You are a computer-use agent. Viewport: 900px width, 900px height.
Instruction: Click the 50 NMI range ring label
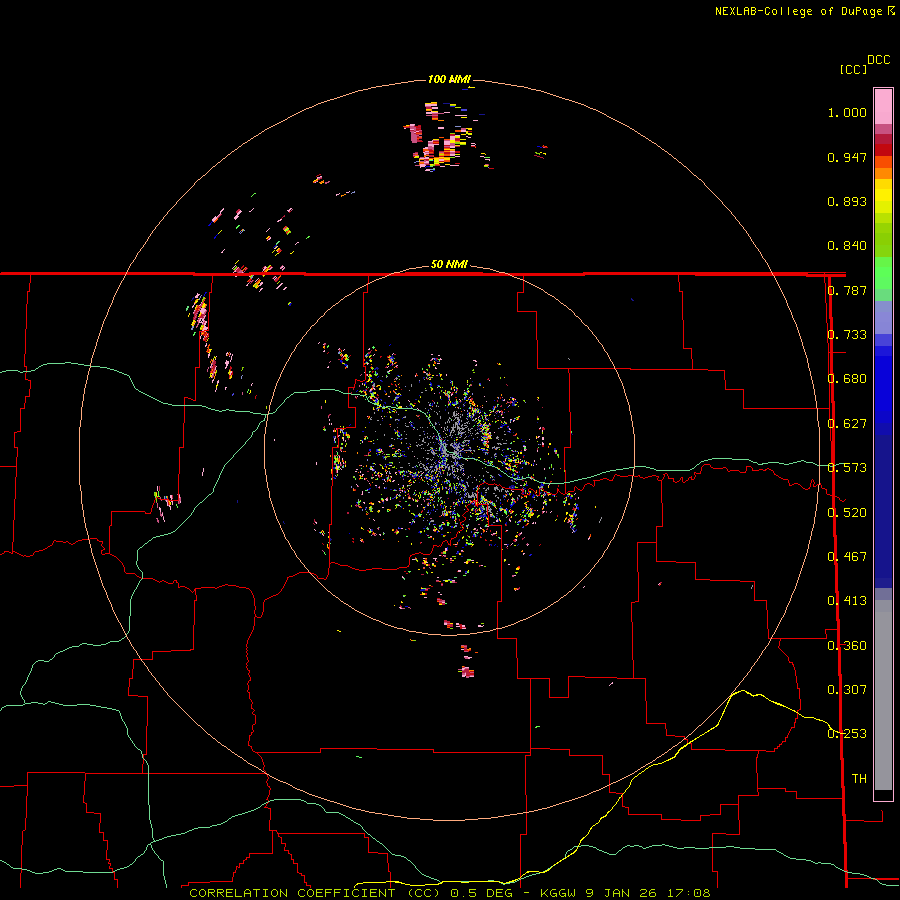point(449,264)
